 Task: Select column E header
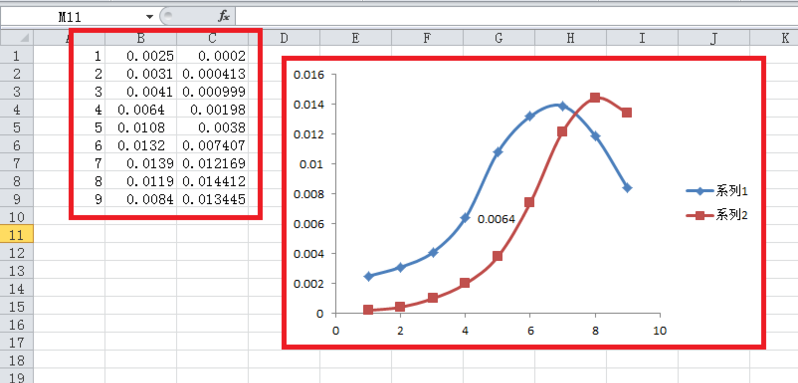point(355,38)
